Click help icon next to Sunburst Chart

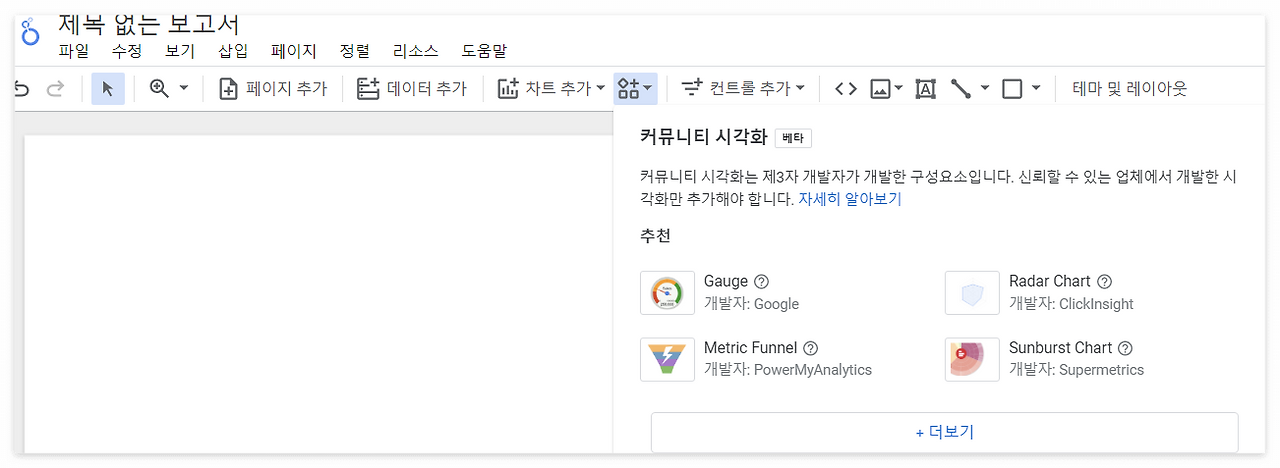pyautogui.click(x=1125, y=348)
